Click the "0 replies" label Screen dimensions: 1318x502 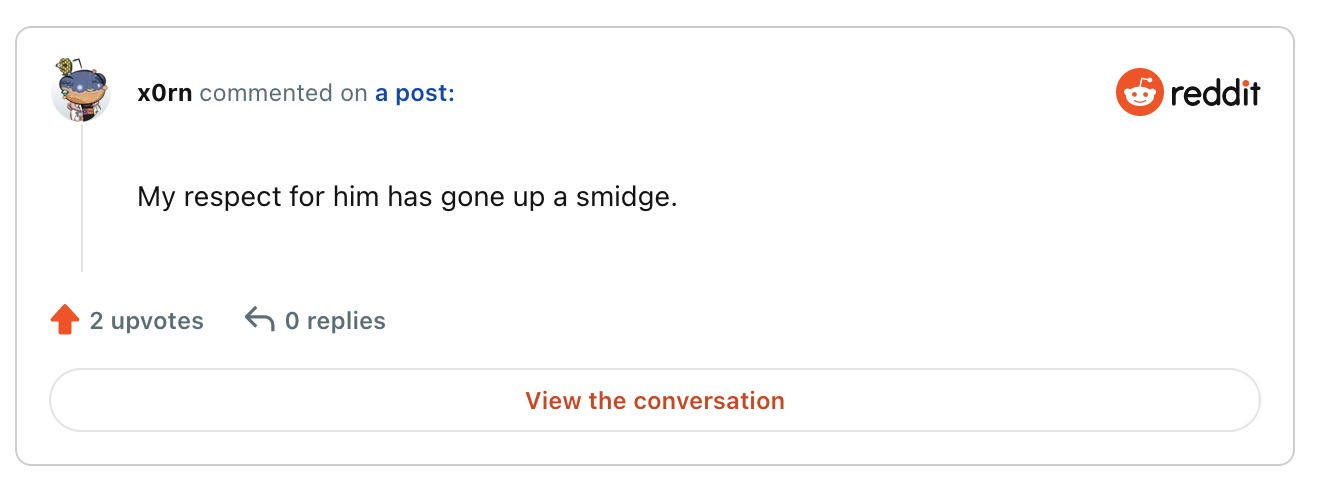click(x=335, y=321)
